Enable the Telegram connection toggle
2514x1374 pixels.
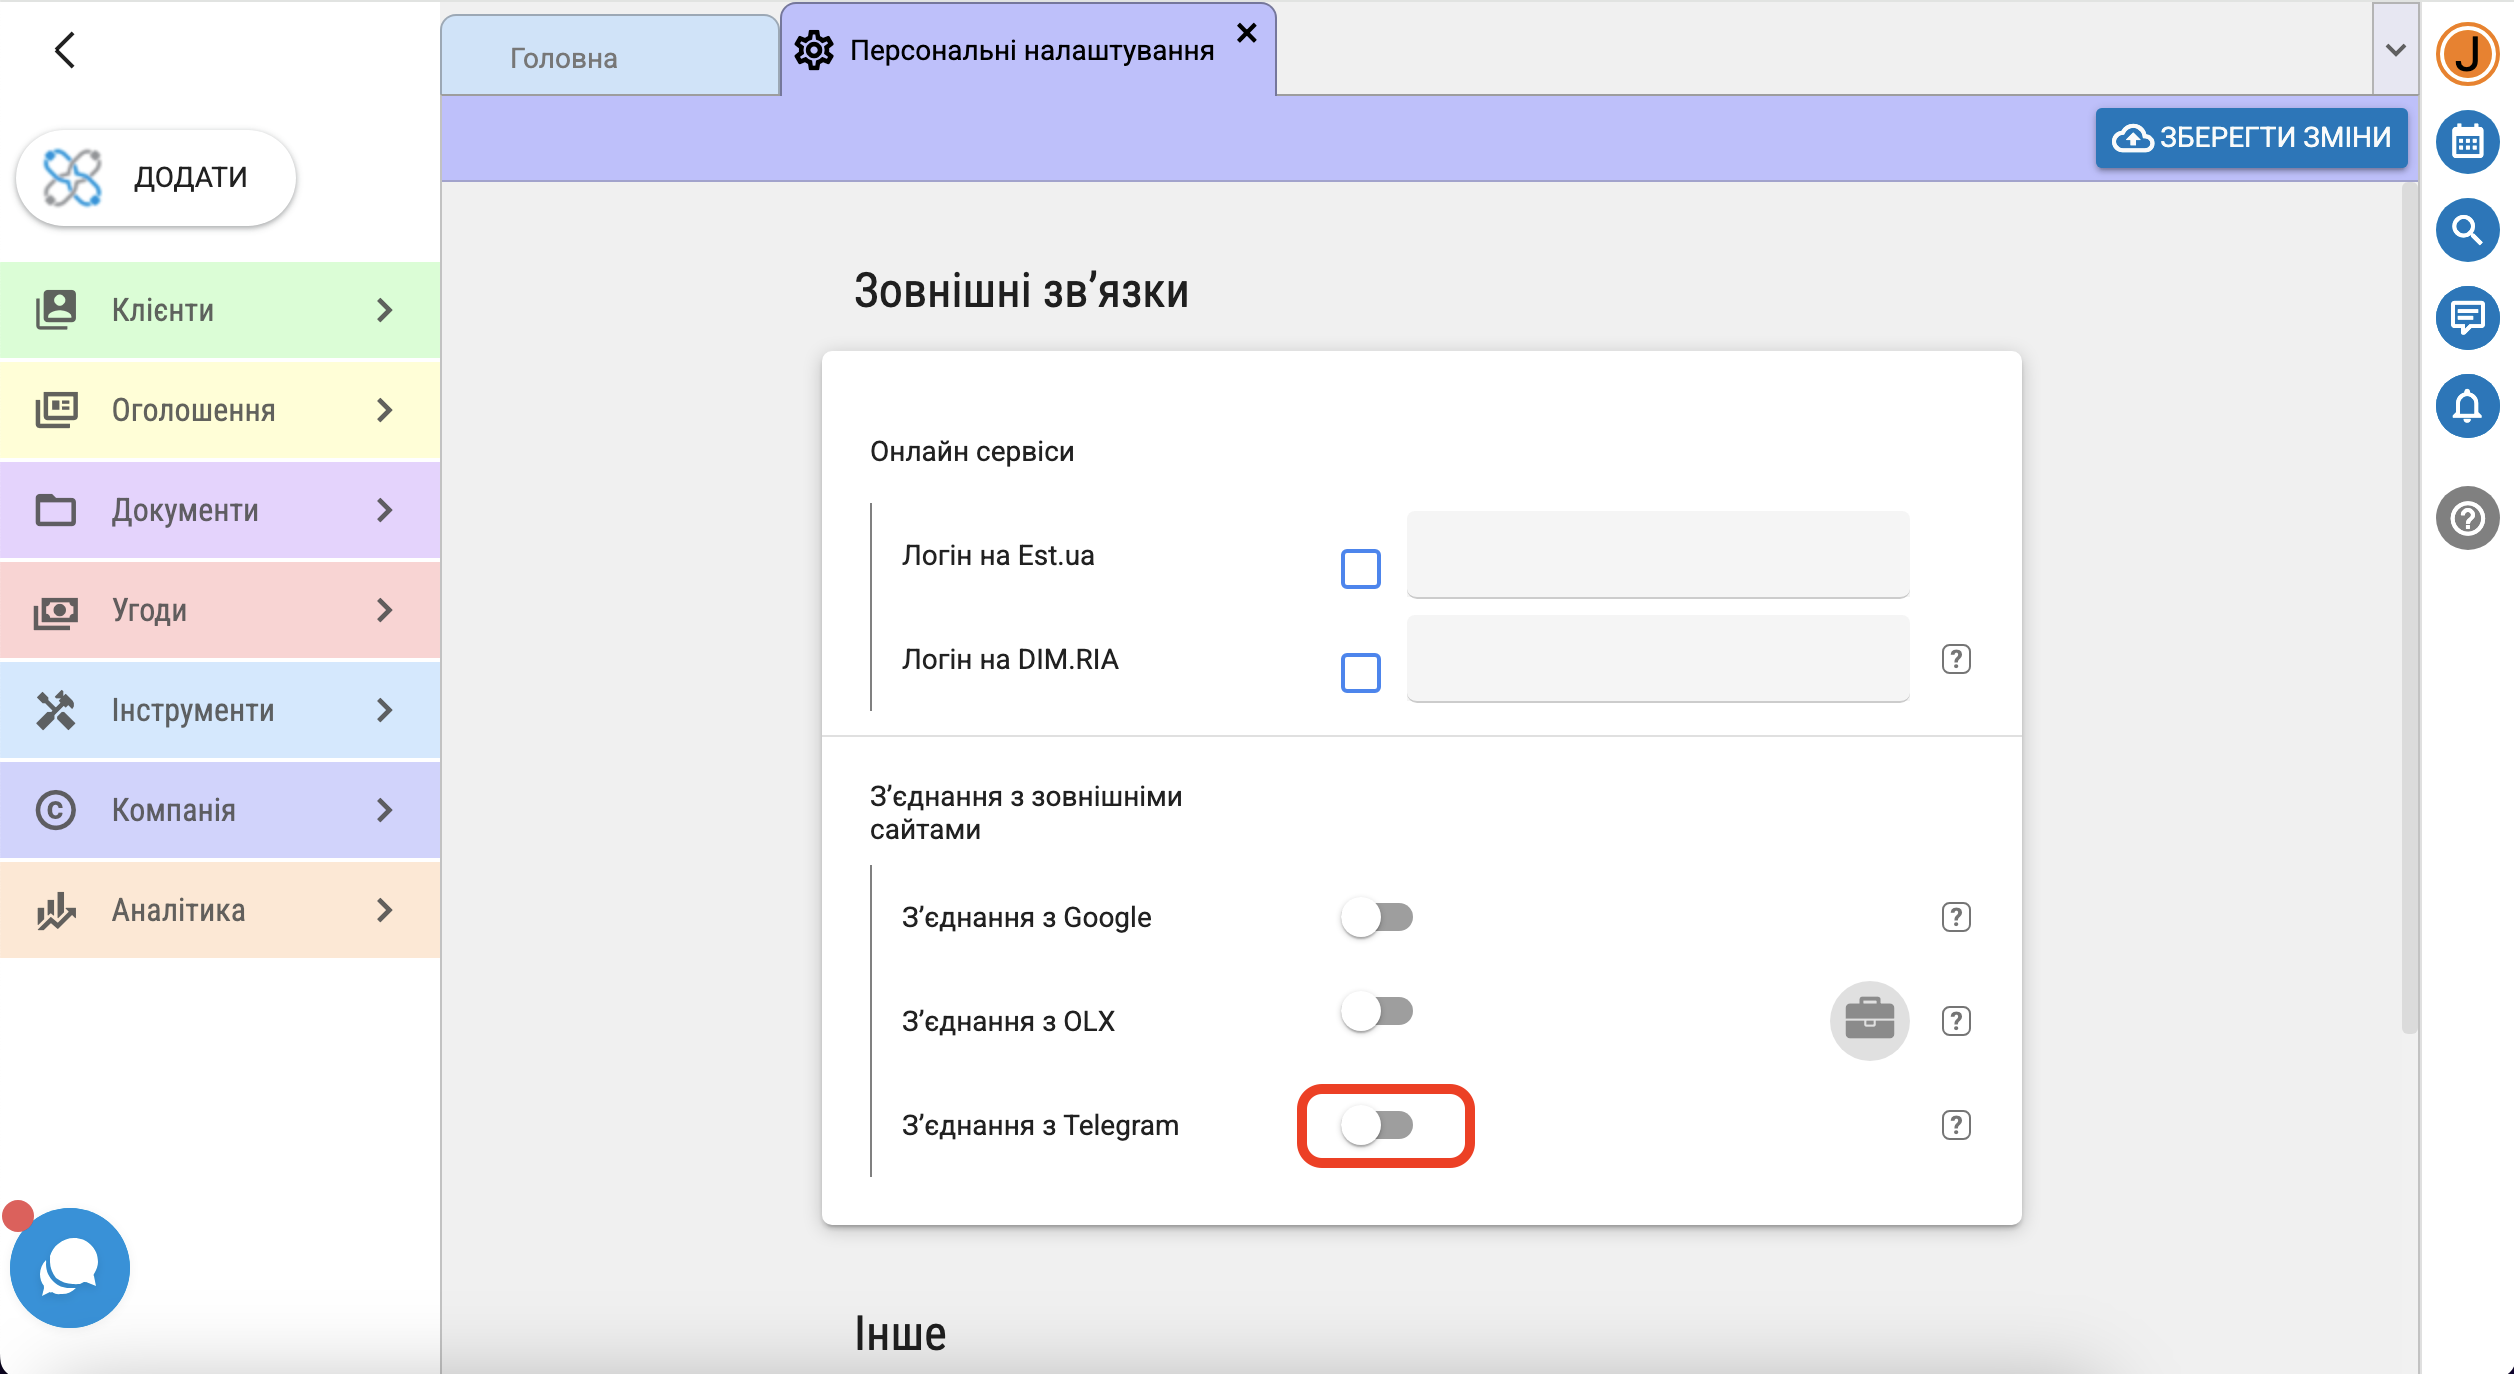pos(1377,1125)
